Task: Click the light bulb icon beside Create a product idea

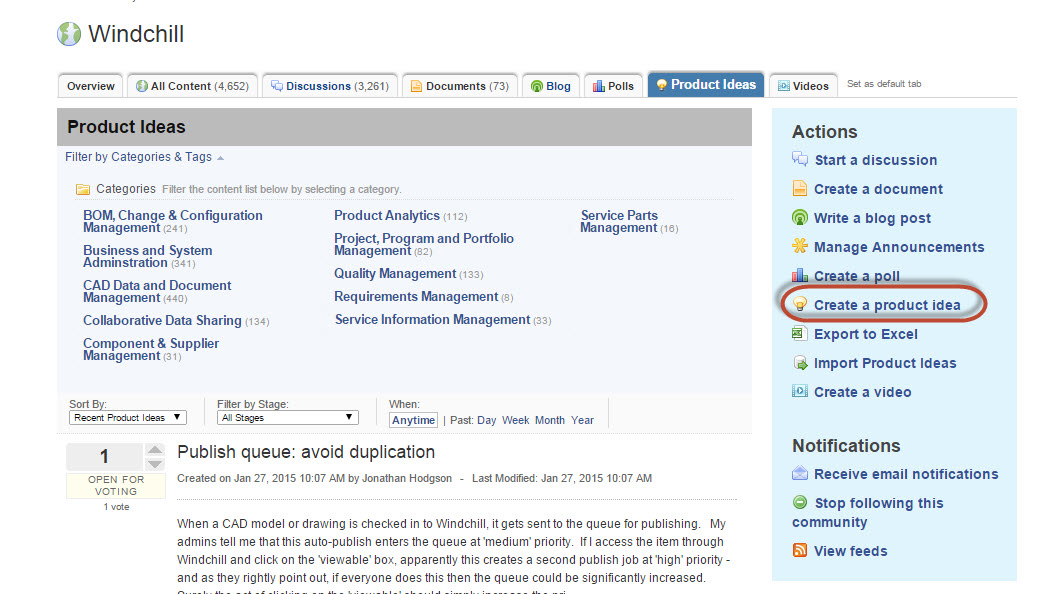Action: pos(800,304)
